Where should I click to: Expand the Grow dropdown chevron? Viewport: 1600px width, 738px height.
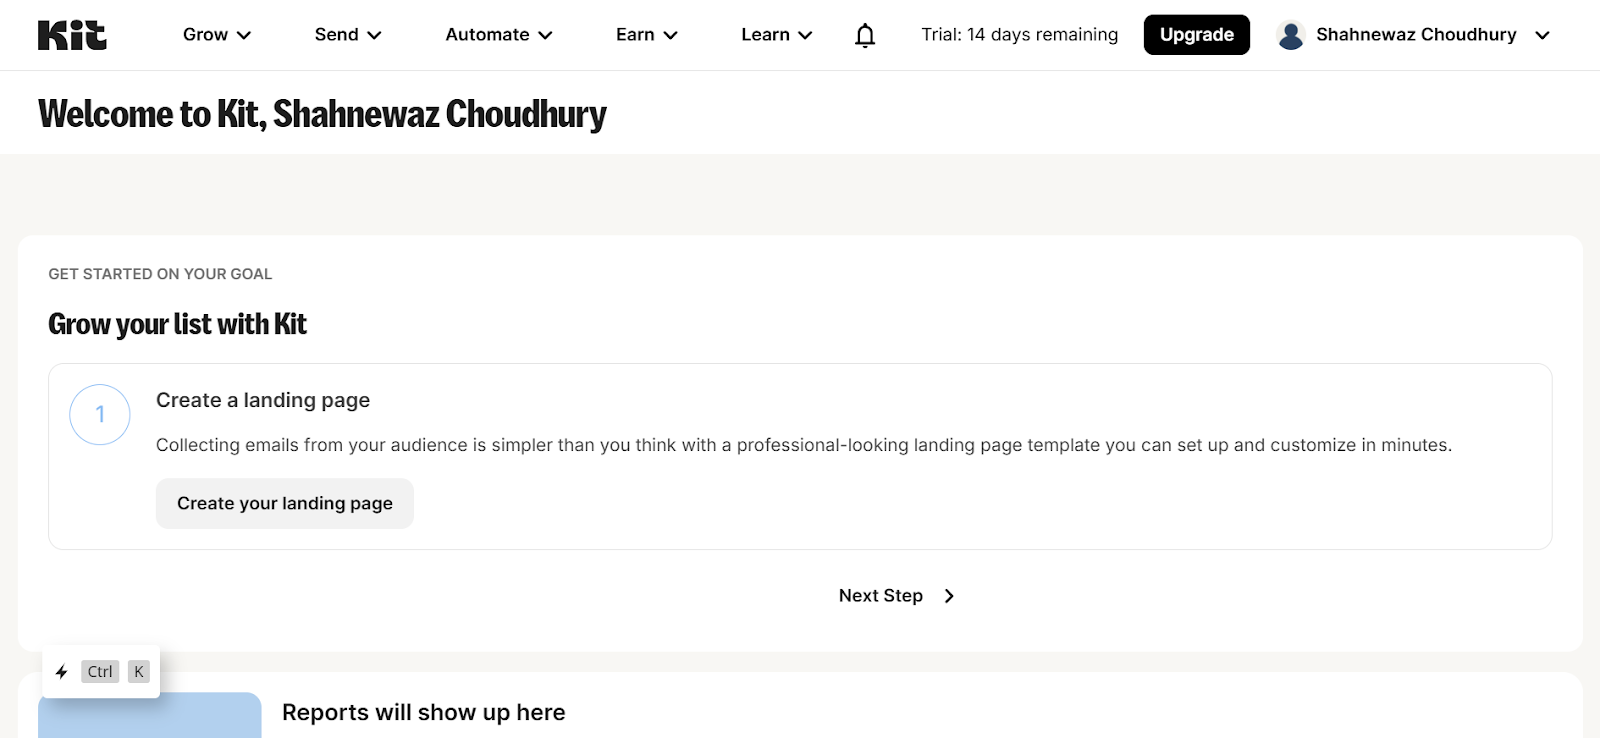243,35
